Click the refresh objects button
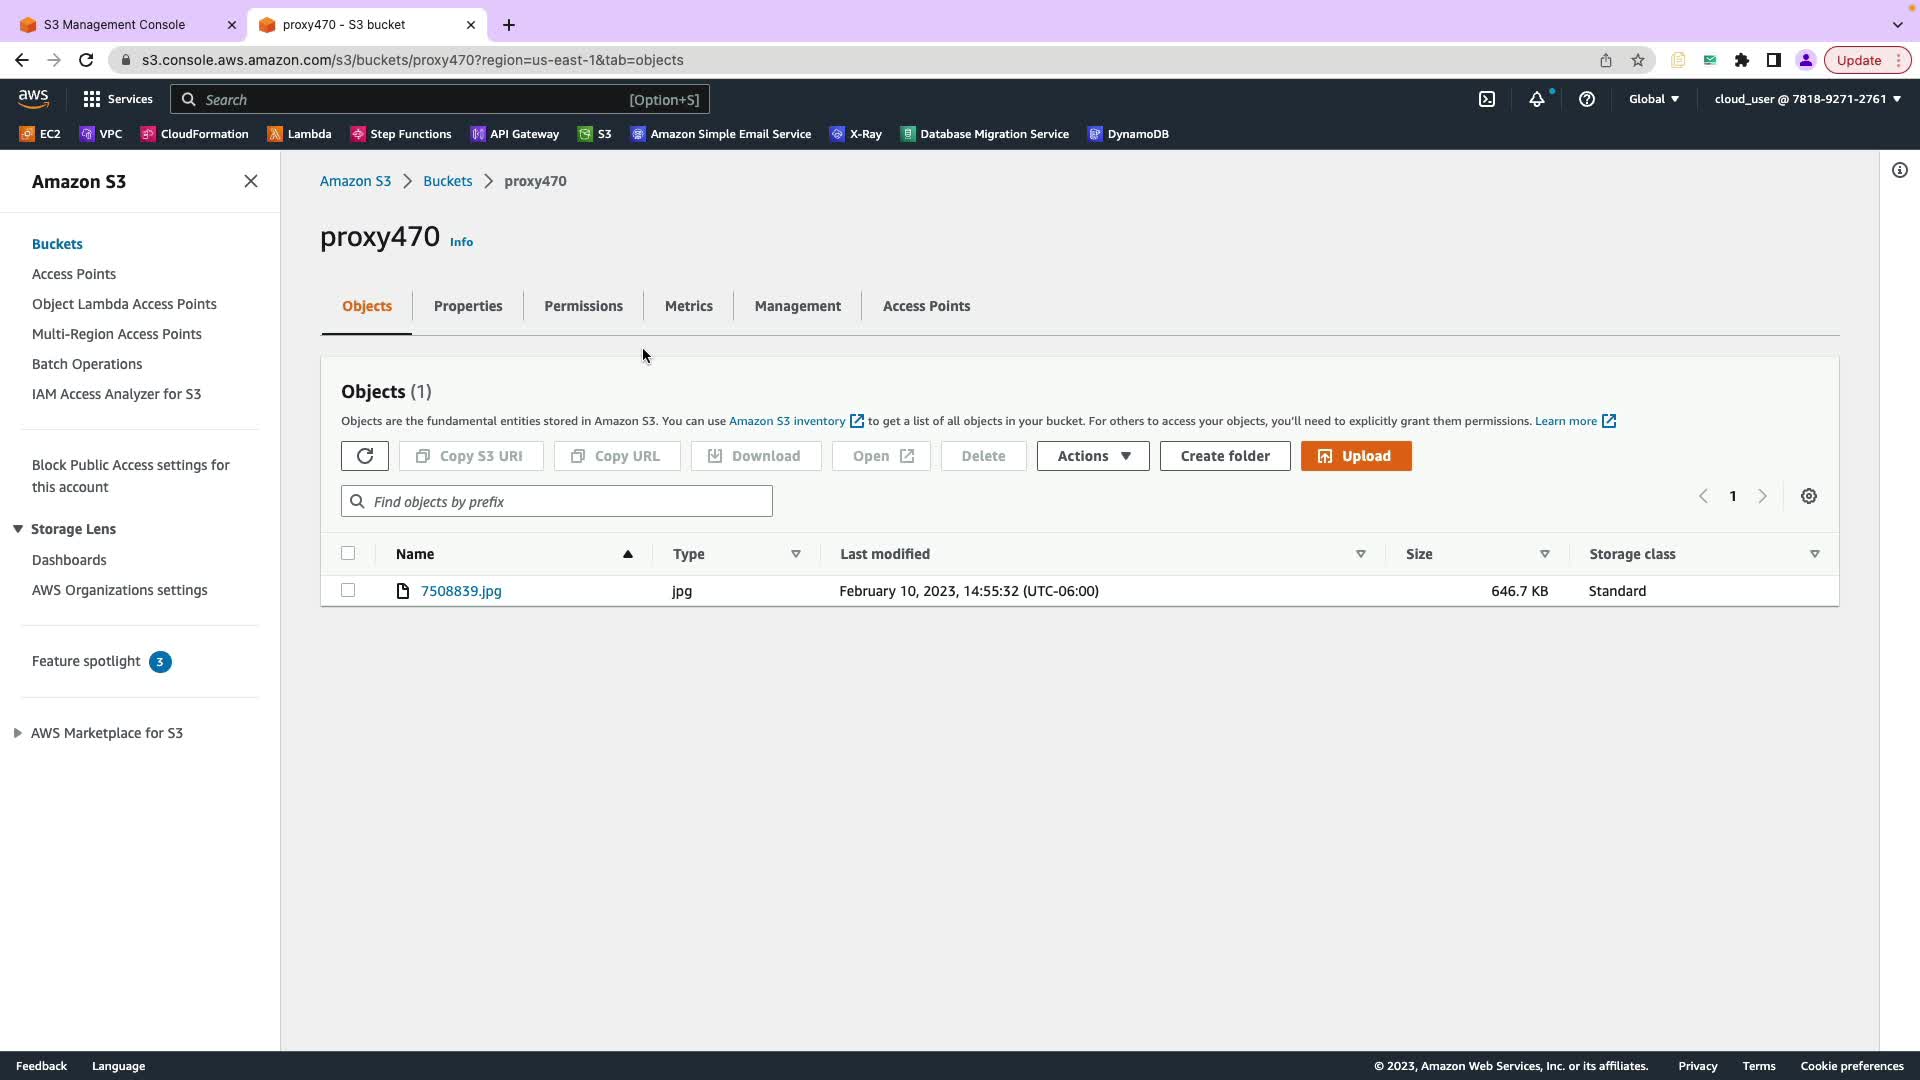 pyautogui.click(x=364, y=456)
